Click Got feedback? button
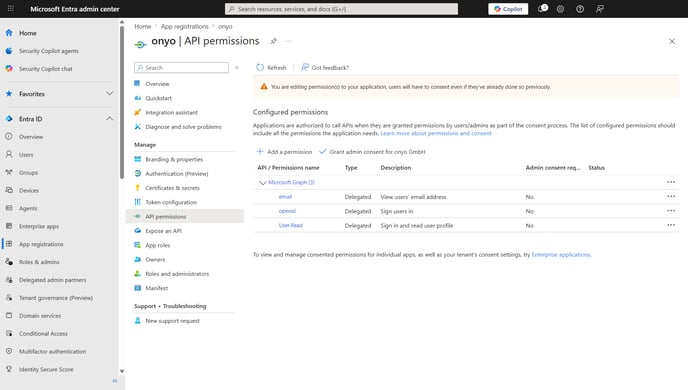Viewport: 688px width, 390px height. coord(325,68)
